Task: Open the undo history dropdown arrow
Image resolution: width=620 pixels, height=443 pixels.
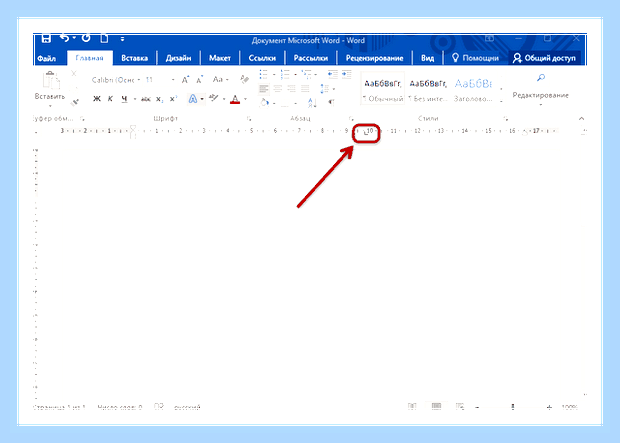Action: [74, 38]
